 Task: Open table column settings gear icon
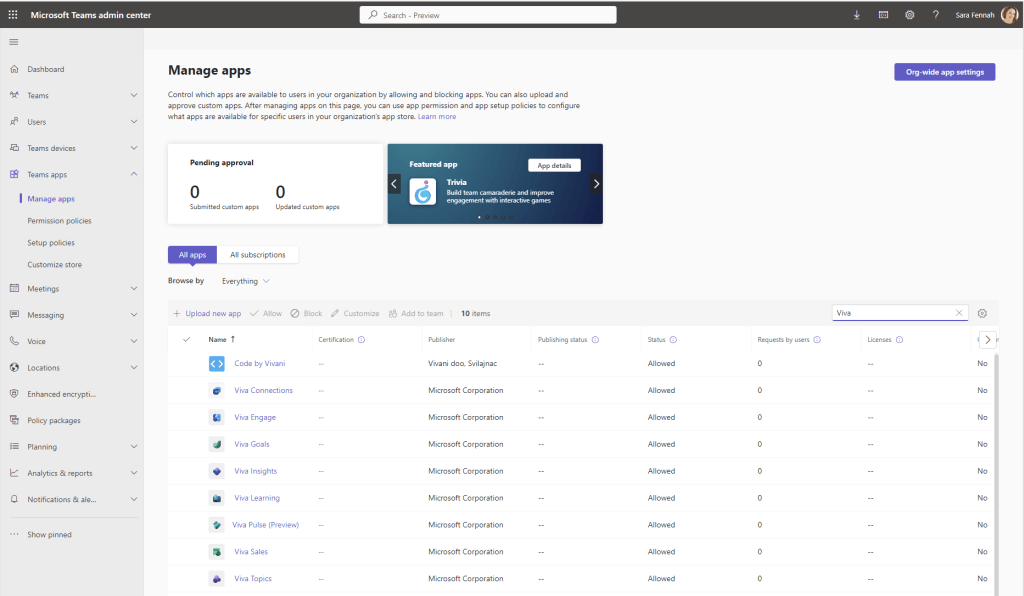(x=982, y=313)
